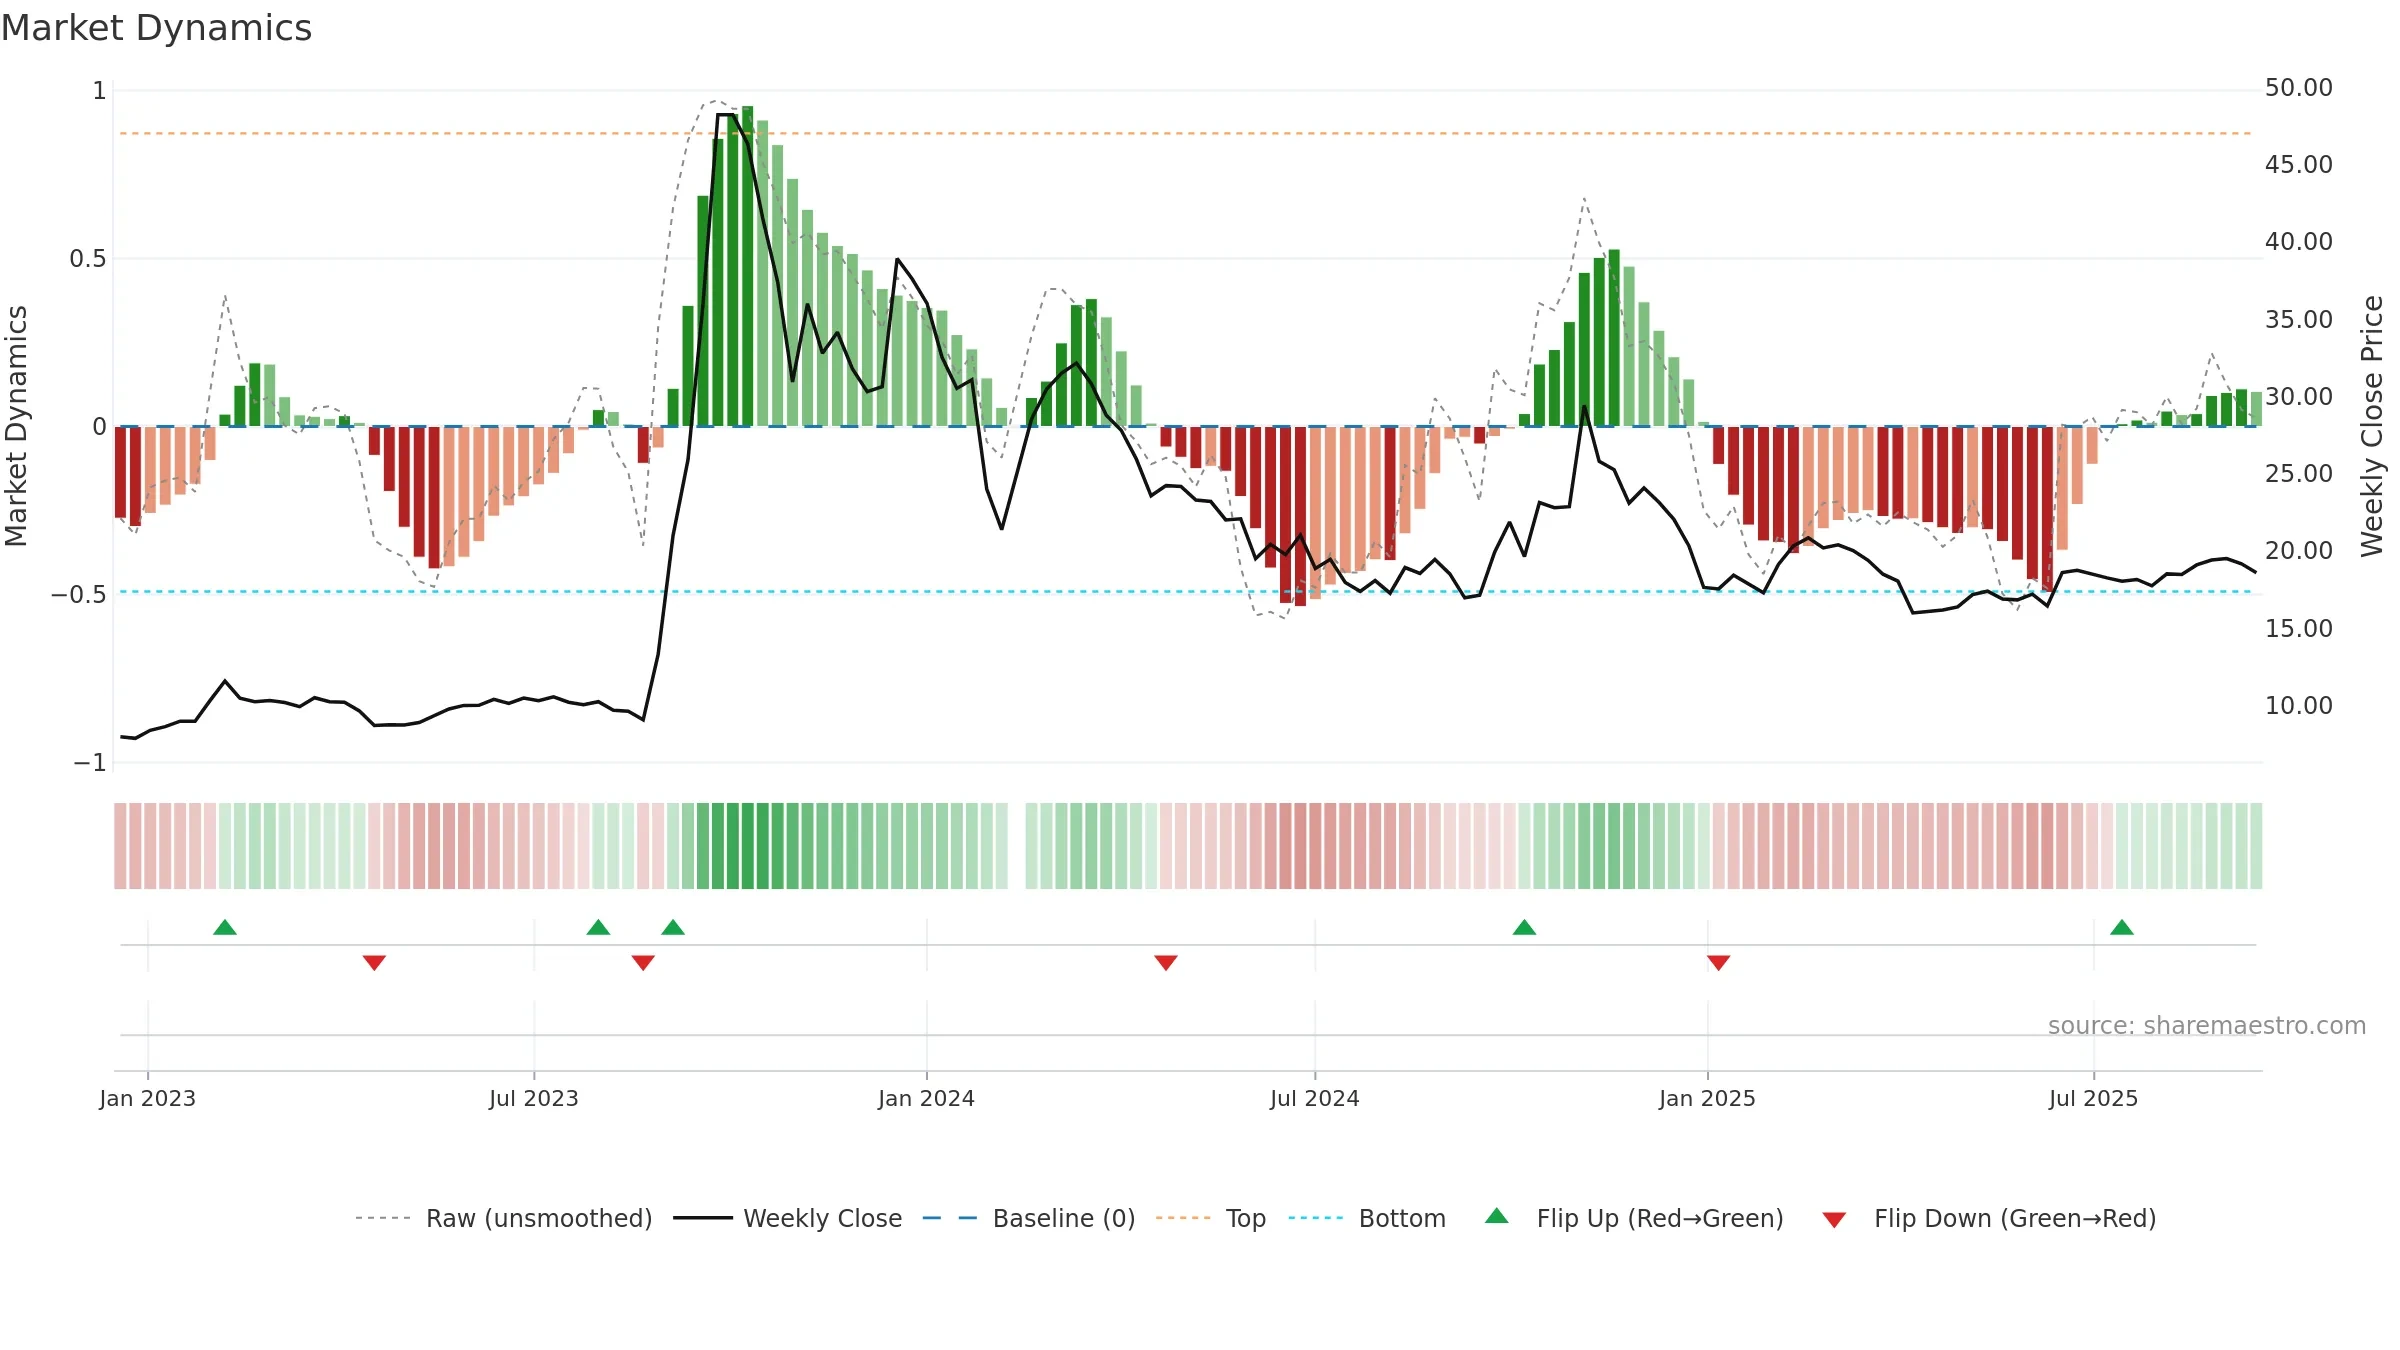Viewport: 2400px width, 1350px height.
Task: Click the −1 left axis label
Action: pyautogui.click(x=90, y=763)
